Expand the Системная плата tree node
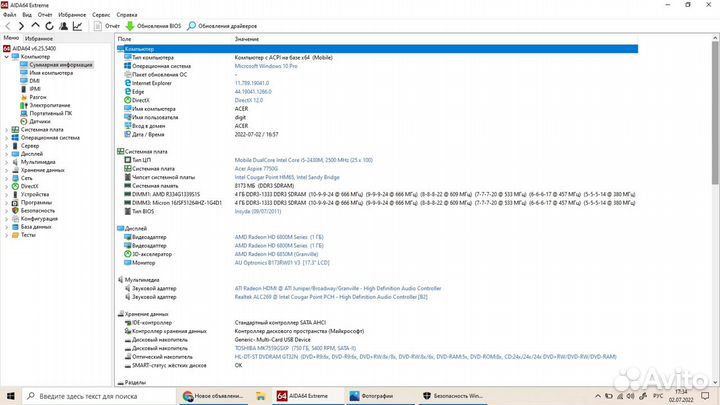This screenshot has height=405, width=720. pyautogui.click(x=6, y=129)
